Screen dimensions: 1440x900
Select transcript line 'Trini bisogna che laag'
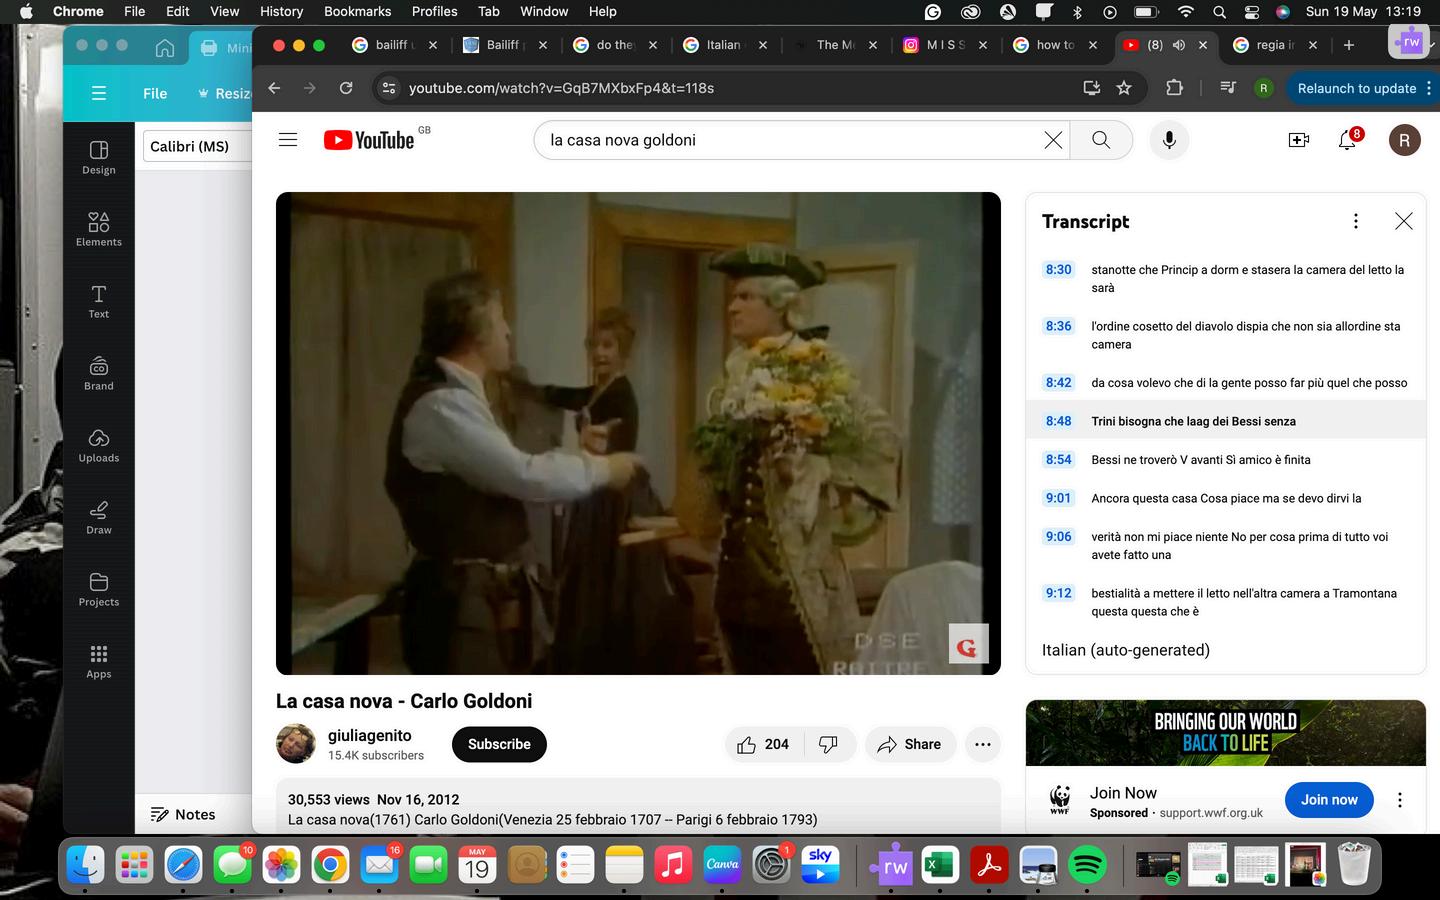(x=1226, y=421)
